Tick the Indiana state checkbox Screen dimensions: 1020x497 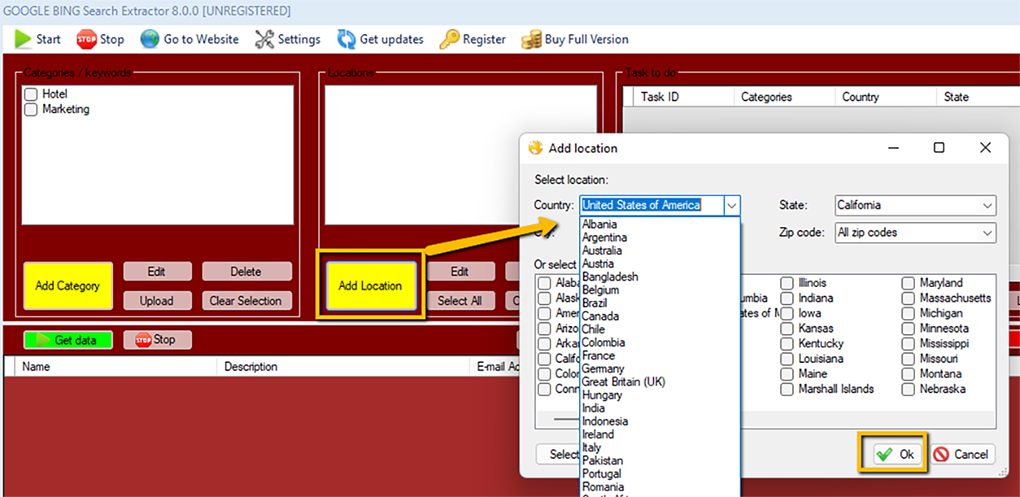click(x=786, y=298)
